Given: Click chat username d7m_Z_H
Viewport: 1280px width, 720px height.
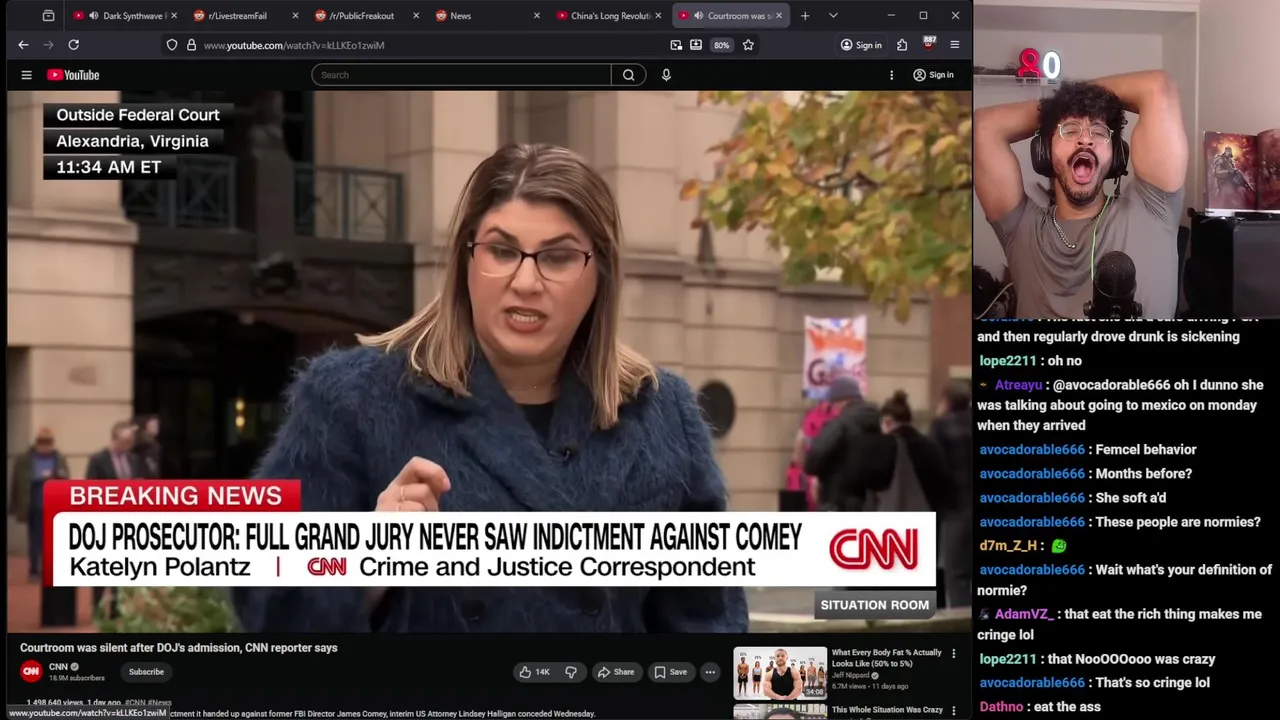Looking at the screenshot, I should coord(1008,546).
